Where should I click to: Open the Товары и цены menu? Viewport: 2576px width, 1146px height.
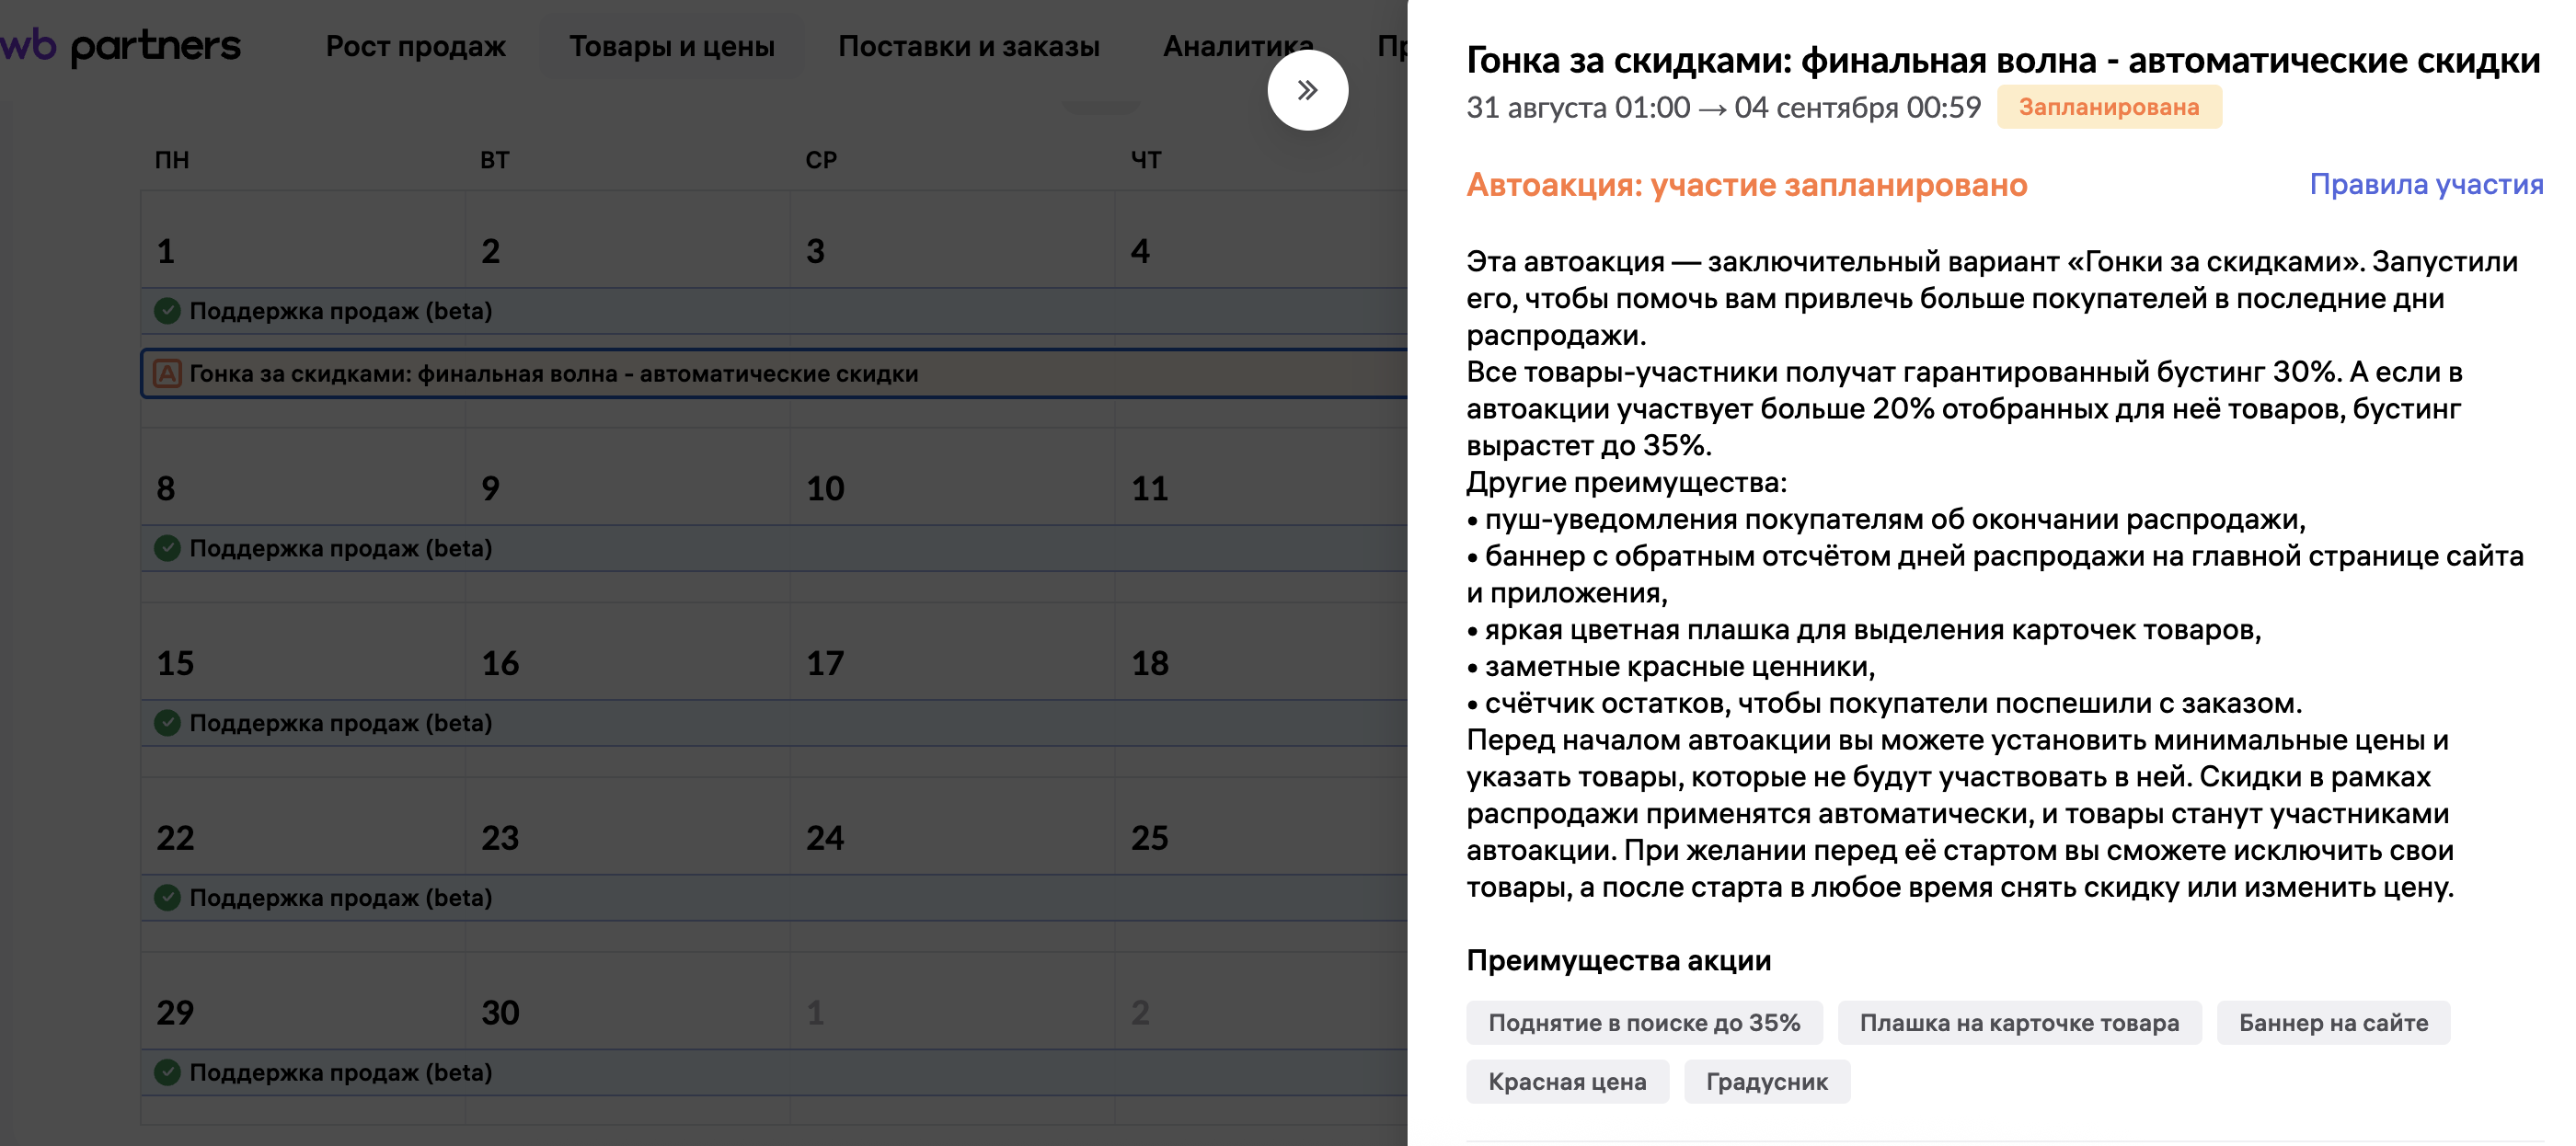672,46
